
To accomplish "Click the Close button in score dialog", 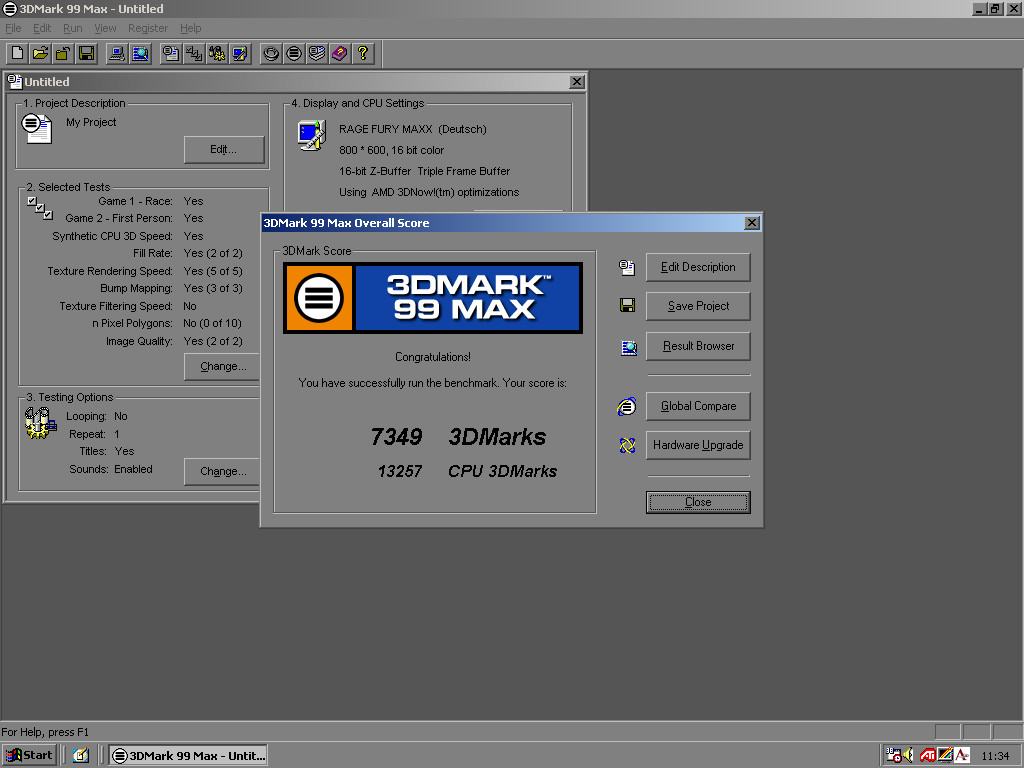I will click(698, 502).
